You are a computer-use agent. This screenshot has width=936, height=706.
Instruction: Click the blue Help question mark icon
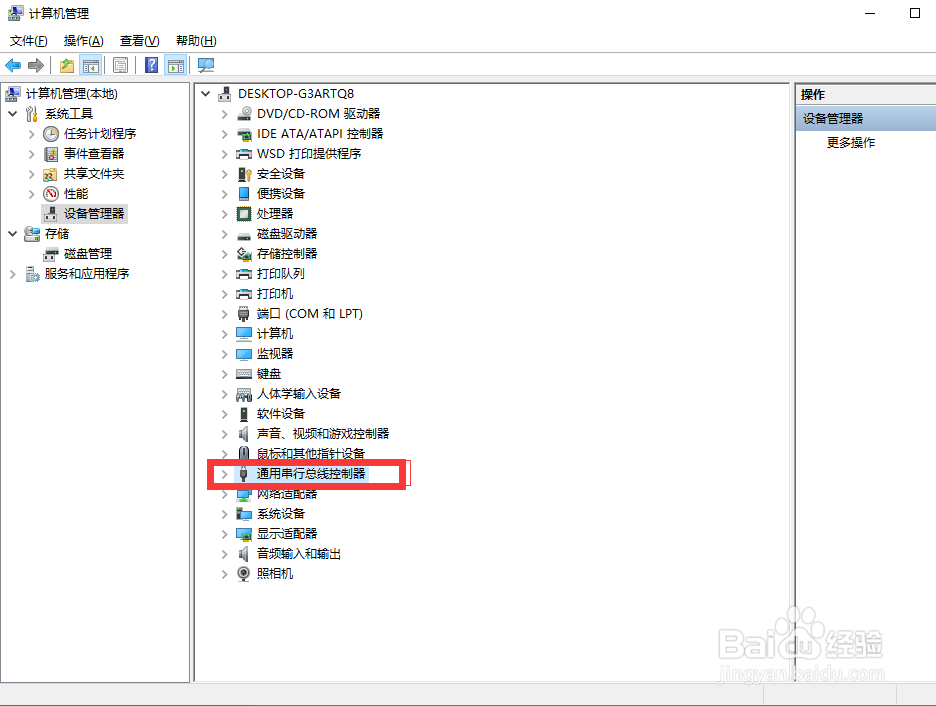152,65
